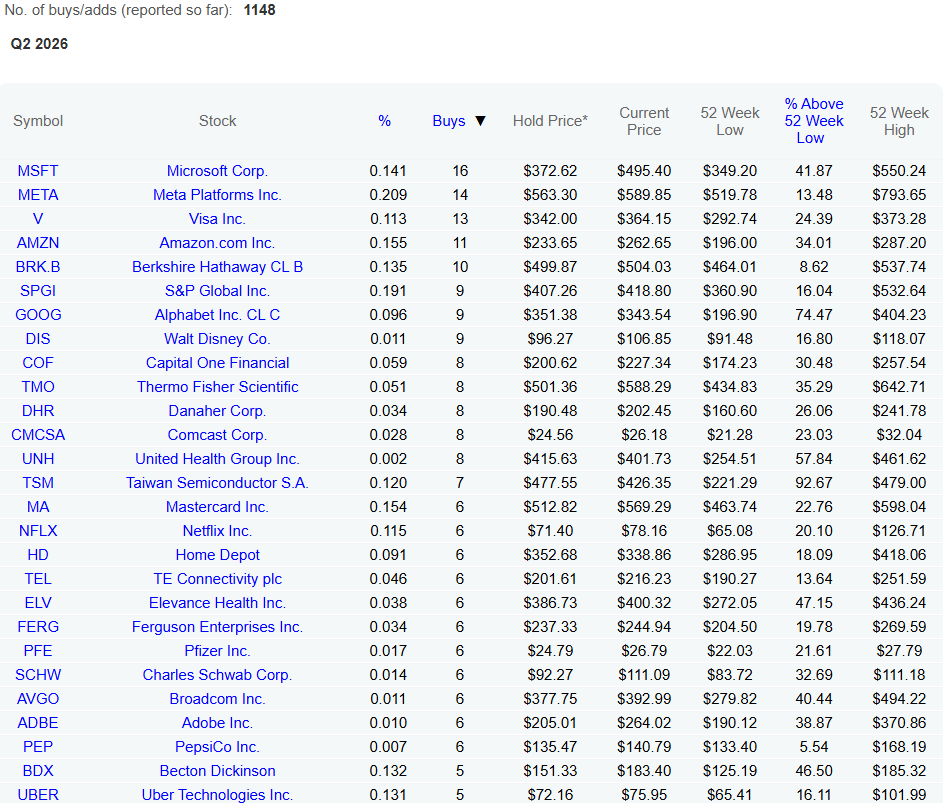Click the Buys sort descending arrow
943x803 pixels.
point(480,121)
